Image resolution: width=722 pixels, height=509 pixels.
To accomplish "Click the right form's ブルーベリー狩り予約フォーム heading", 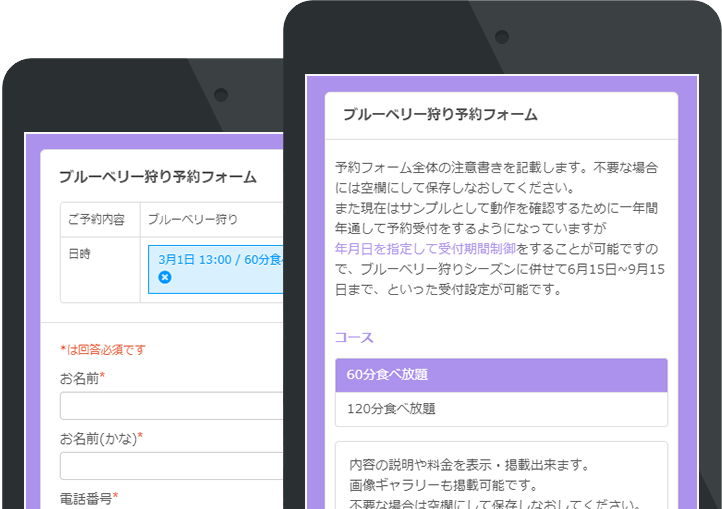I will [x=440, y=114].
